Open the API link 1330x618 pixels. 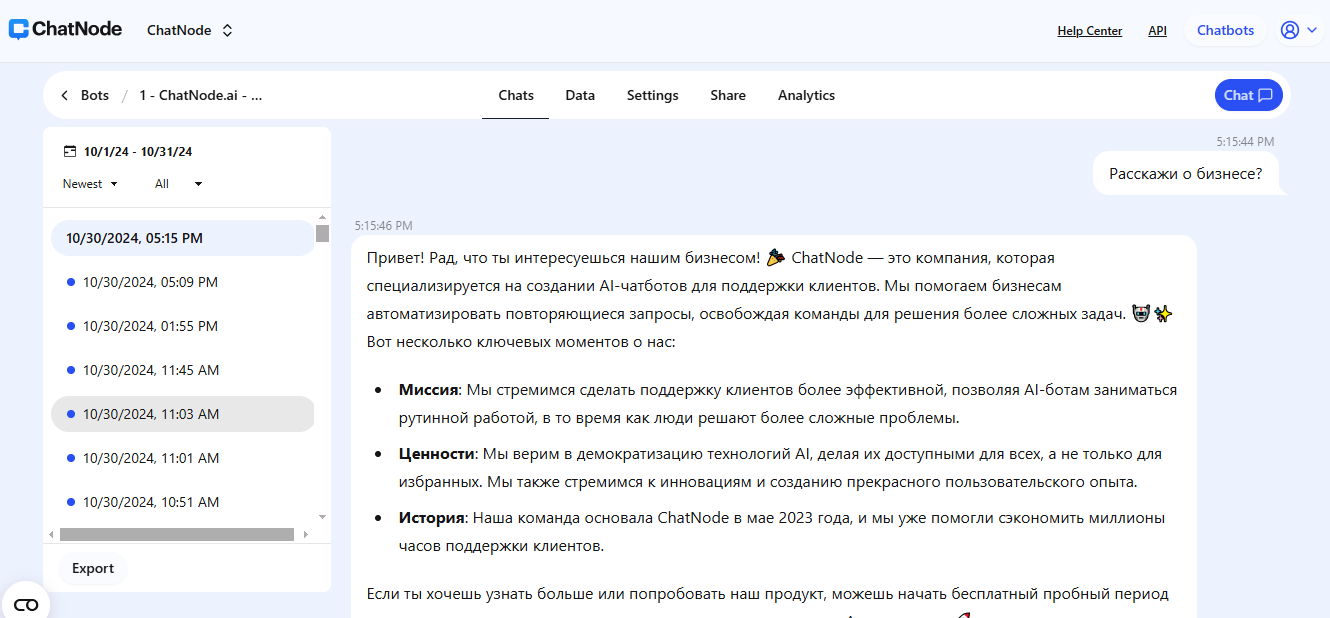(x=1157, y=31)
